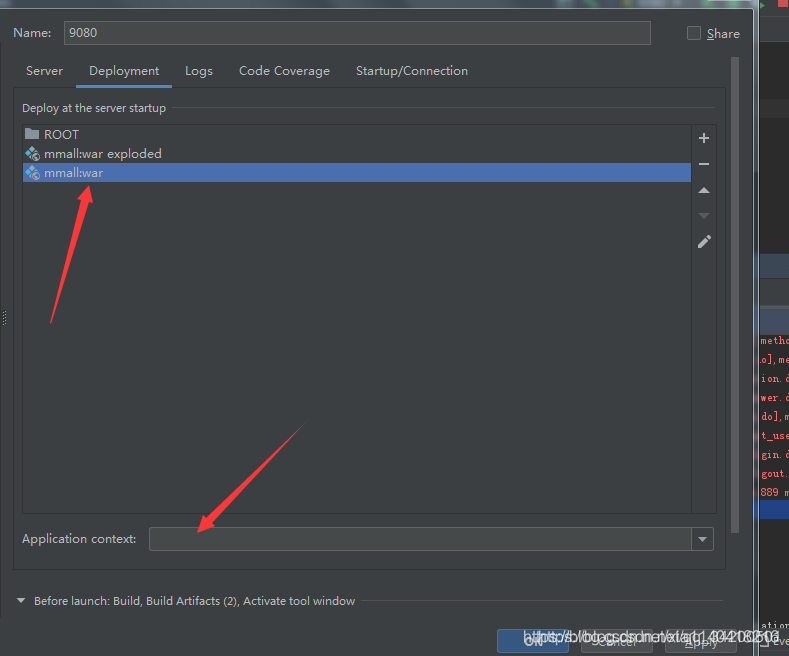Open the Logs tab
The width and height of the screenshot is (789, 656).
199,71
